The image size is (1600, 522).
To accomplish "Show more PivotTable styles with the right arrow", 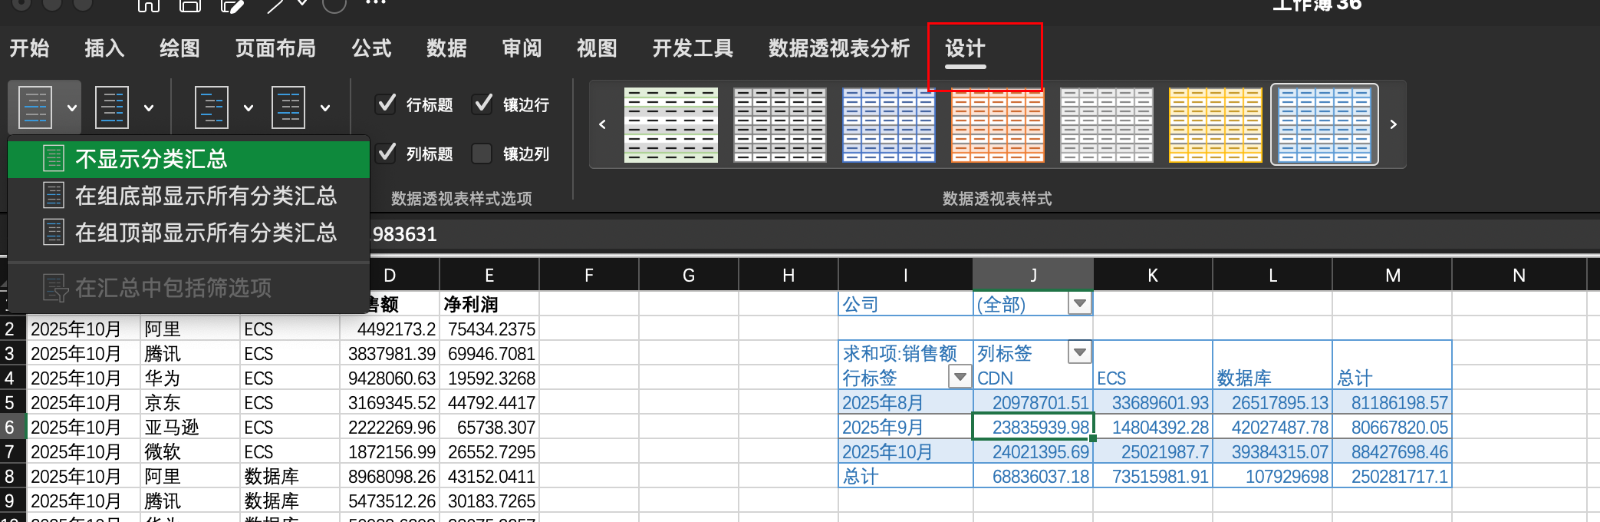I will coord(1393,124).
